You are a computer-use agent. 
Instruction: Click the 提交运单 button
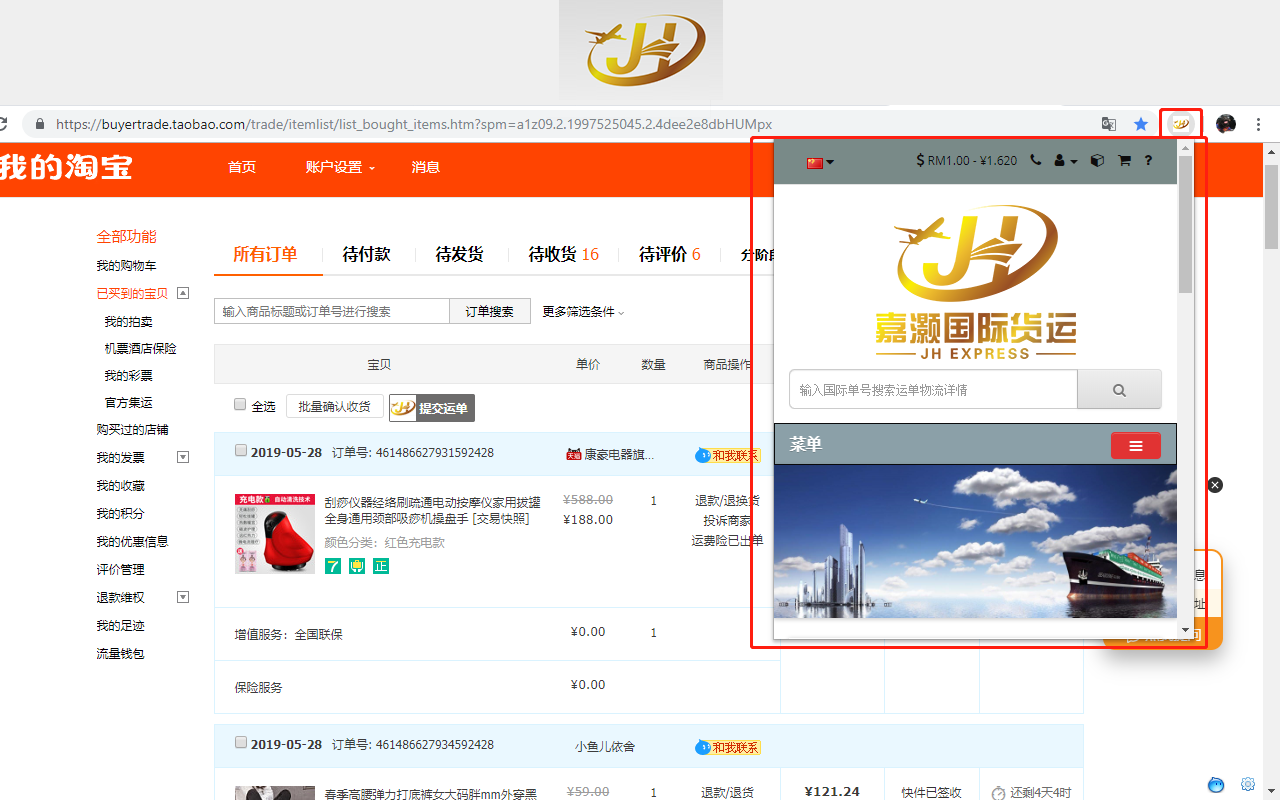tap(432, 407)
